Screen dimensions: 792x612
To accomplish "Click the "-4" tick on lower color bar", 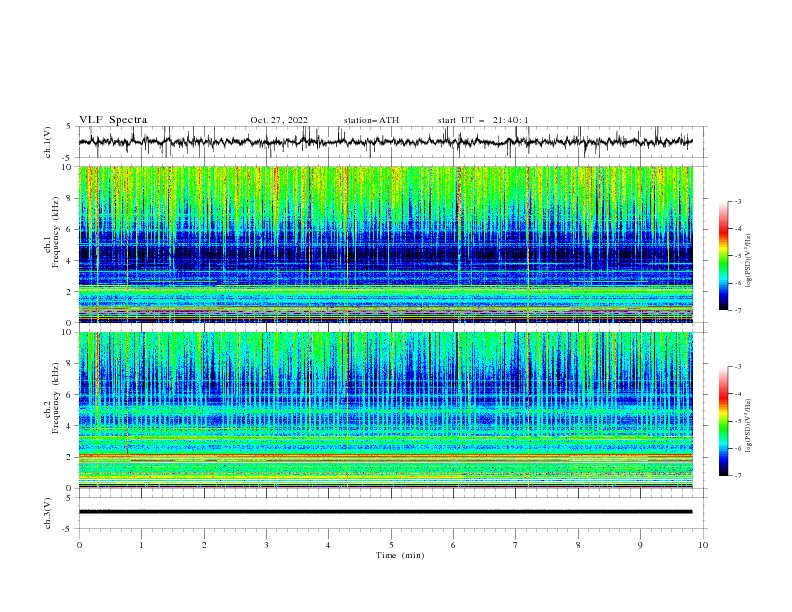I will point(737,394).
